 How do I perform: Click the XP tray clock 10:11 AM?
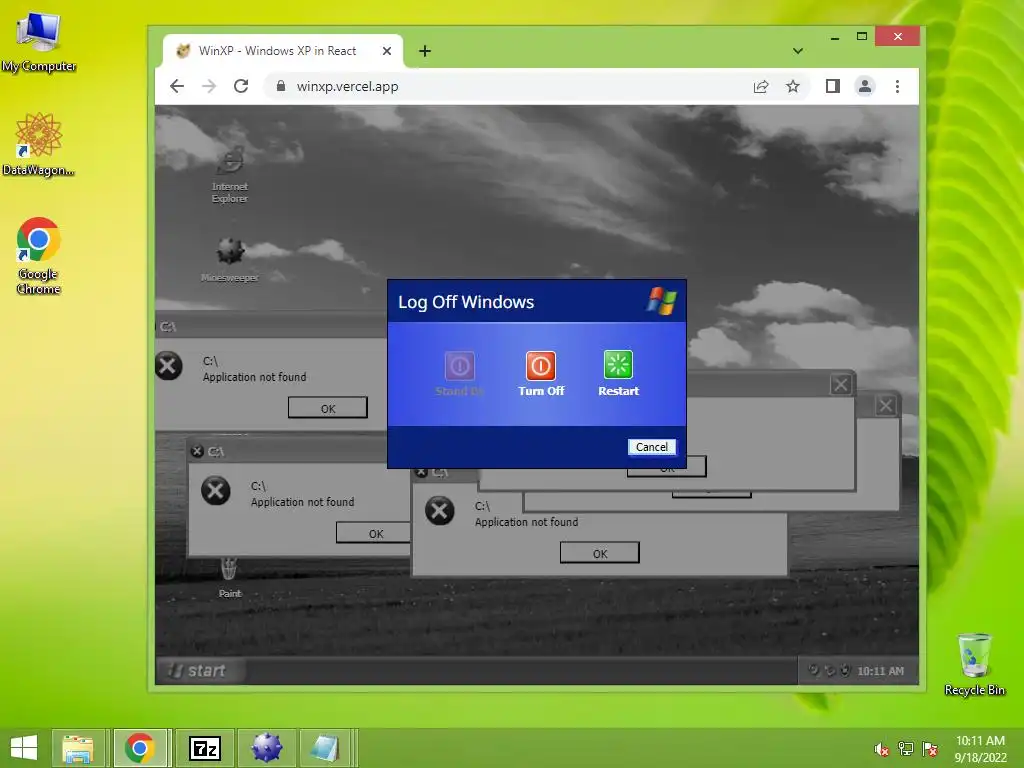point(880,671)
